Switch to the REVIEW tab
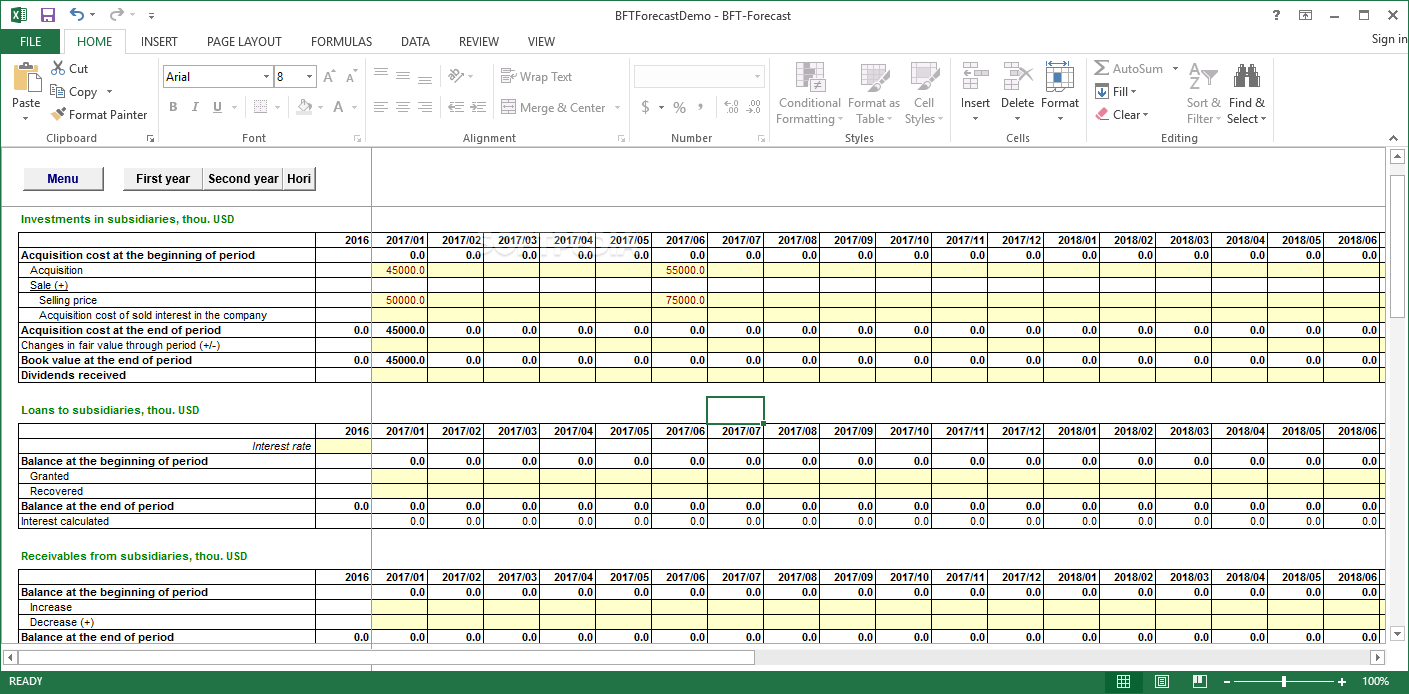Image resolution: width=1409 pixels, height=694 pixels. 479,42
